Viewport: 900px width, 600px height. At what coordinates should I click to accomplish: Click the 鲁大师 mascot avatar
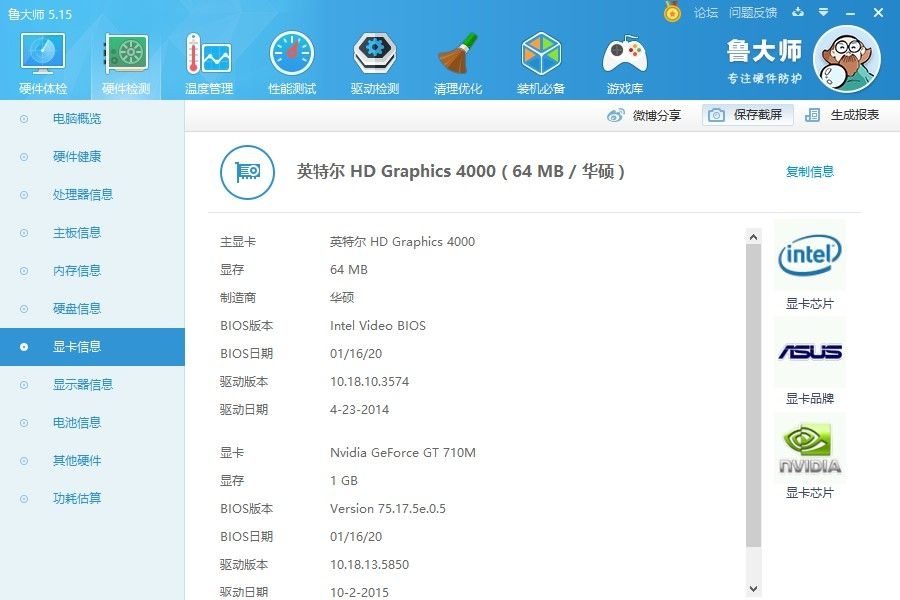click(x=847, y=59)
